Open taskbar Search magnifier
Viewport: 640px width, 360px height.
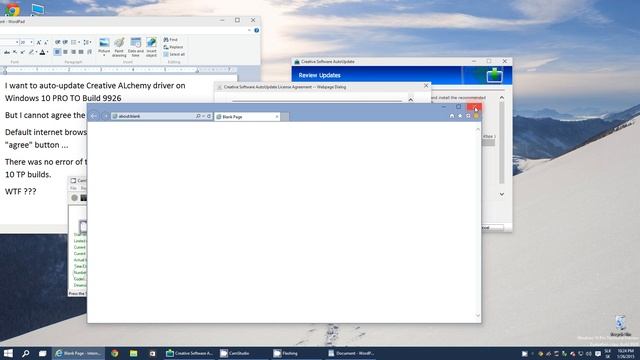click(25, 353)
